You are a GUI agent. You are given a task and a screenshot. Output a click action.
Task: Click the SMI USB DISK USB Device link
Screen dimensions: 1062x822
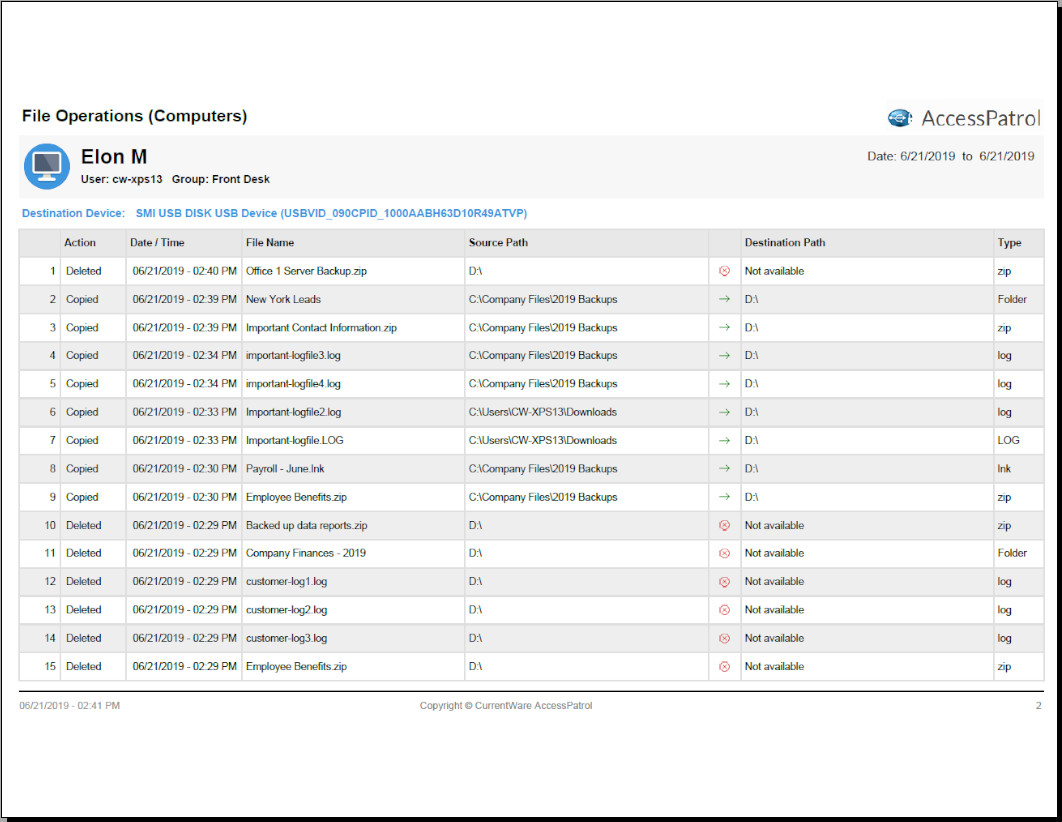point(331,213)
